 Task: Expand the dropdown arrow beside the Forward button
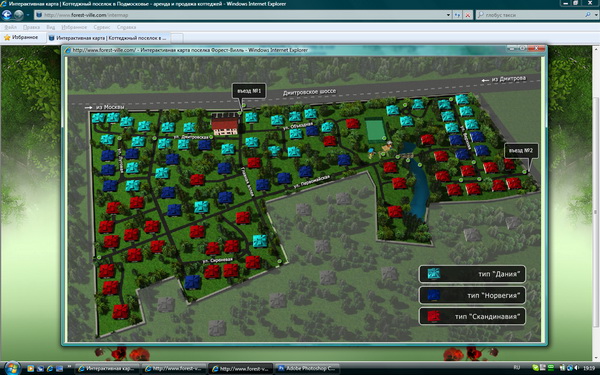point(28,15)
